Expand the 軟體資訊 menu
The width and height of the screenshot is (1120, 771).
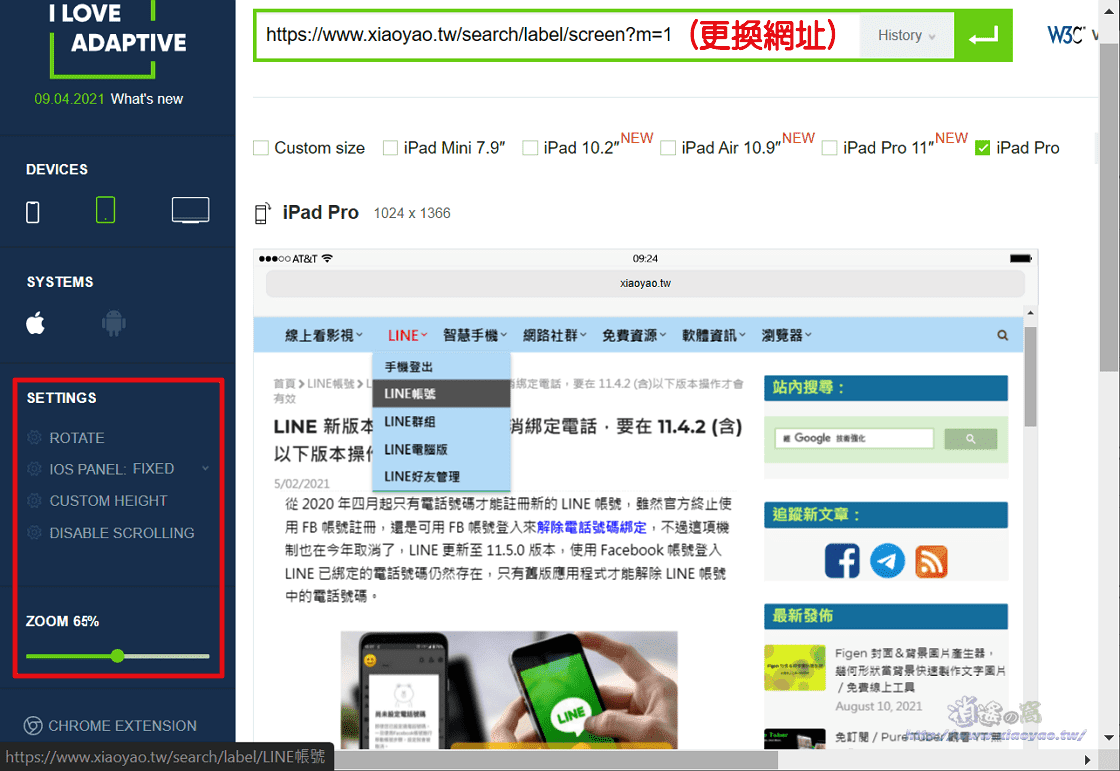click(714, 335)
